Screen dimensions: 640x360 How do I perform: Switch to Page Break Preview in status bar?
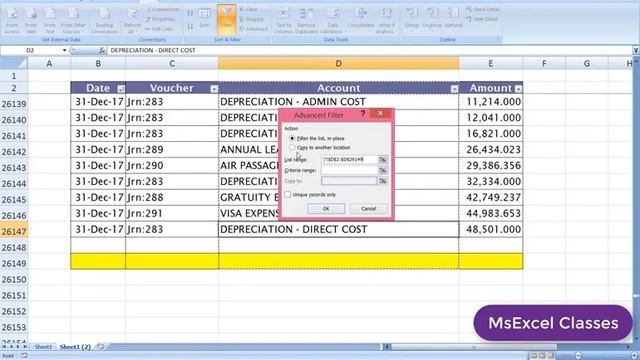click(550, 356)
